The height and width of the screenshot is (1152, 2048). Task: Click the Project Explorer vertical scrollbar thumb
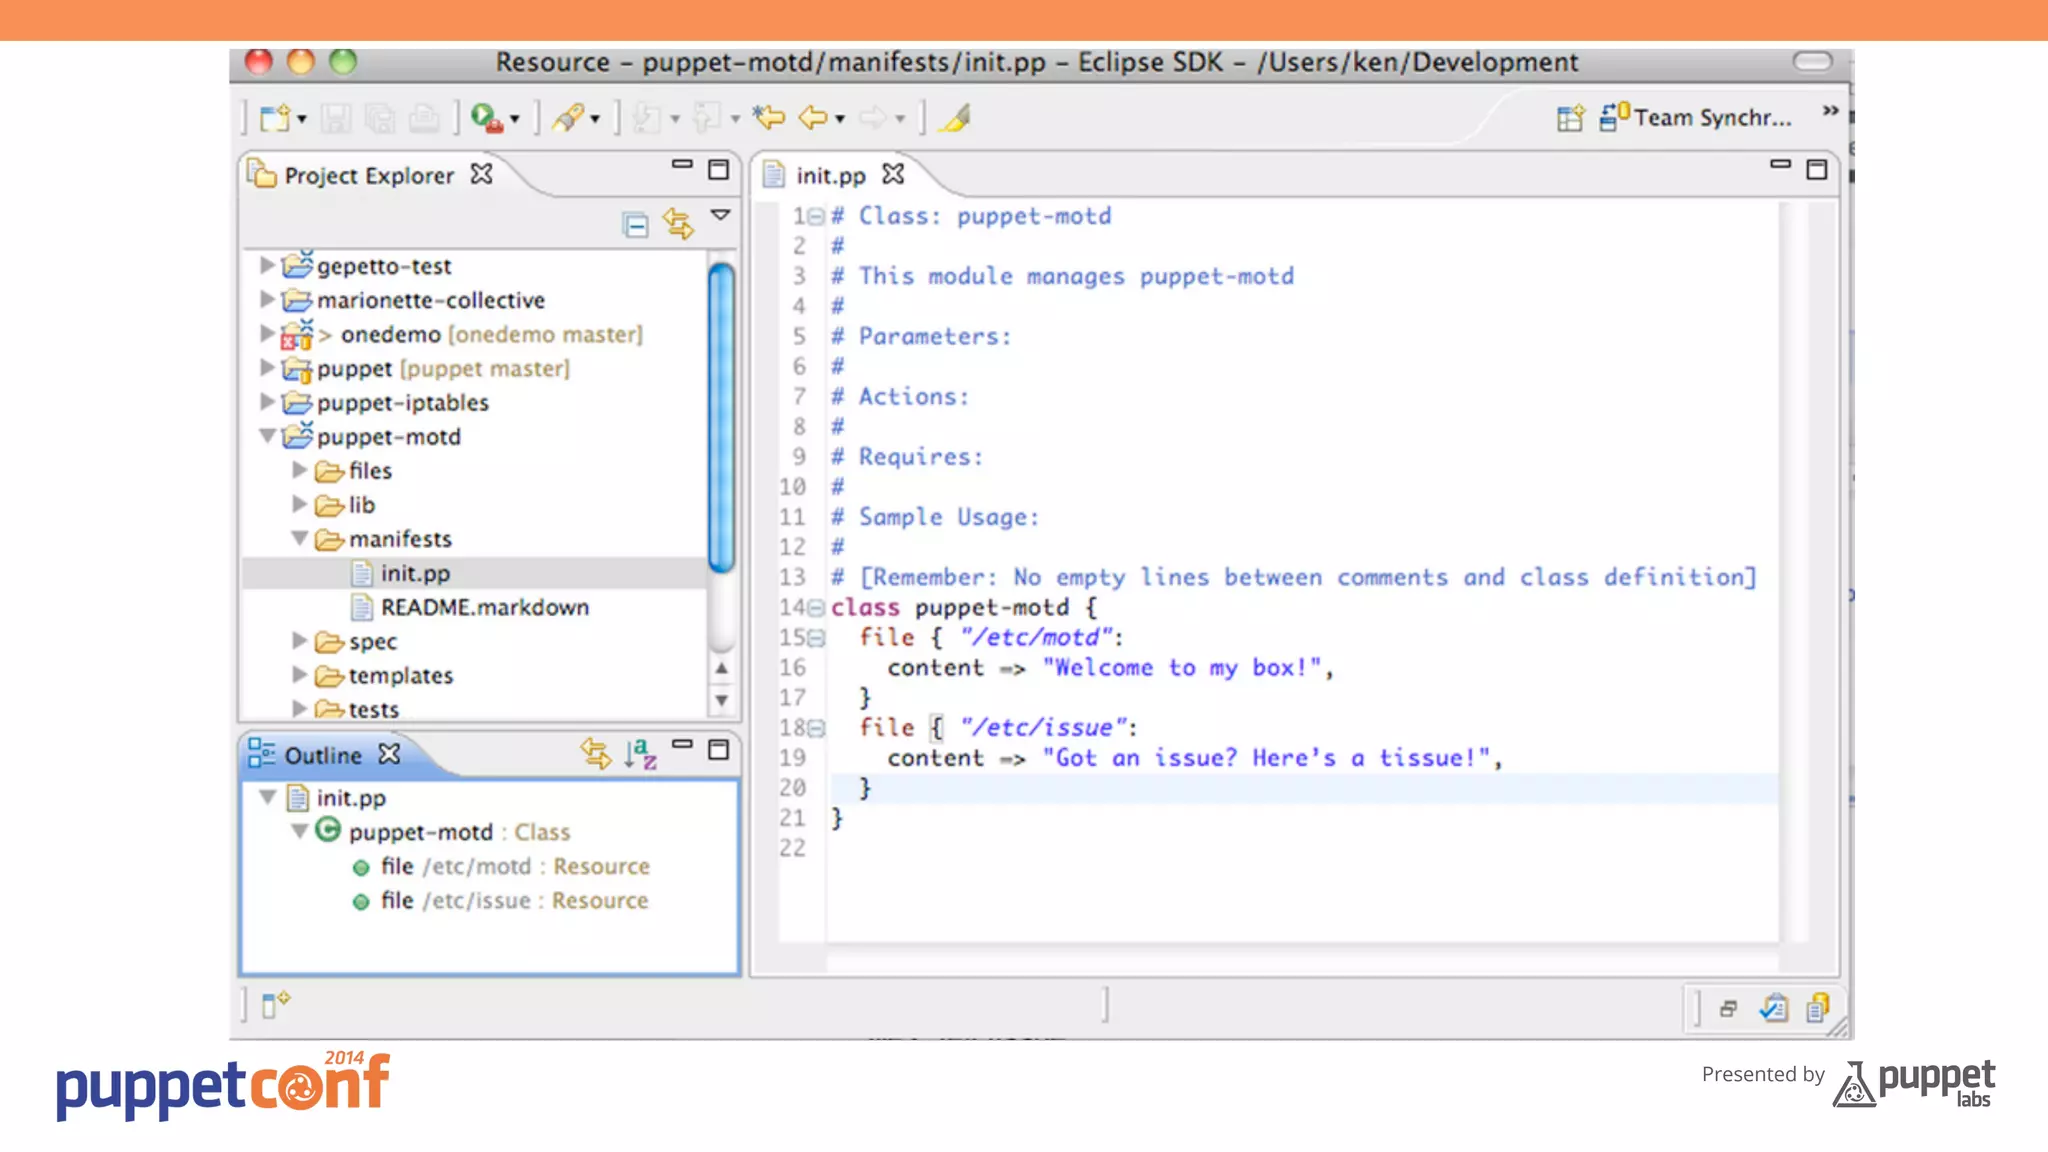[x=721, y=415]
